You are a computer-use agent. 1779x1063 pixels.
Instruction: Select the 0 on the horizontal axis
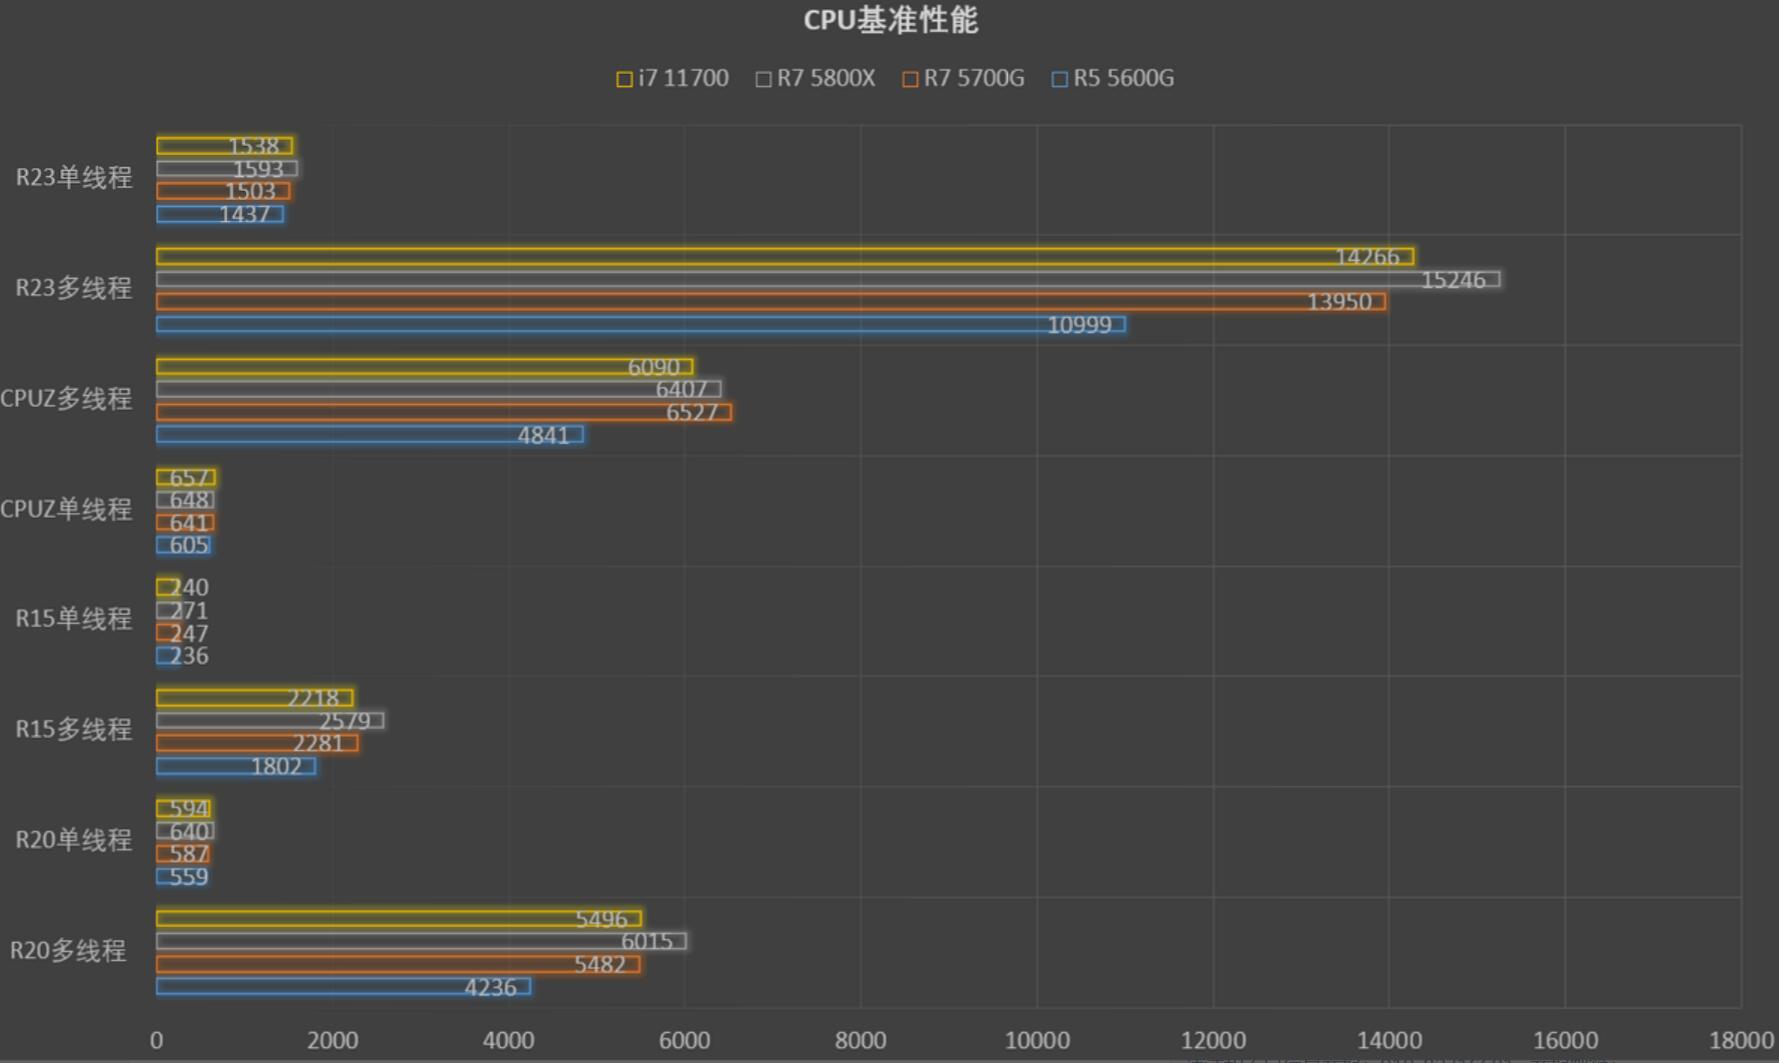click(x=157, y=1040)
